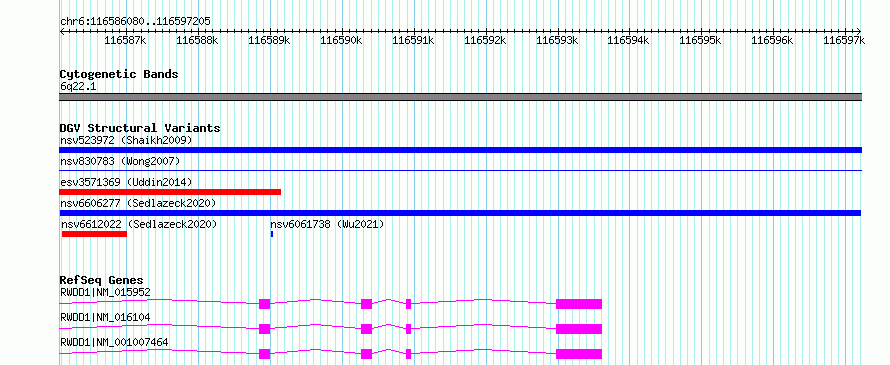The width and height of the screenshot is (890, 365).
Task: Click the esv3571369 (Uddin2014) label
Action: click(126, 182)
